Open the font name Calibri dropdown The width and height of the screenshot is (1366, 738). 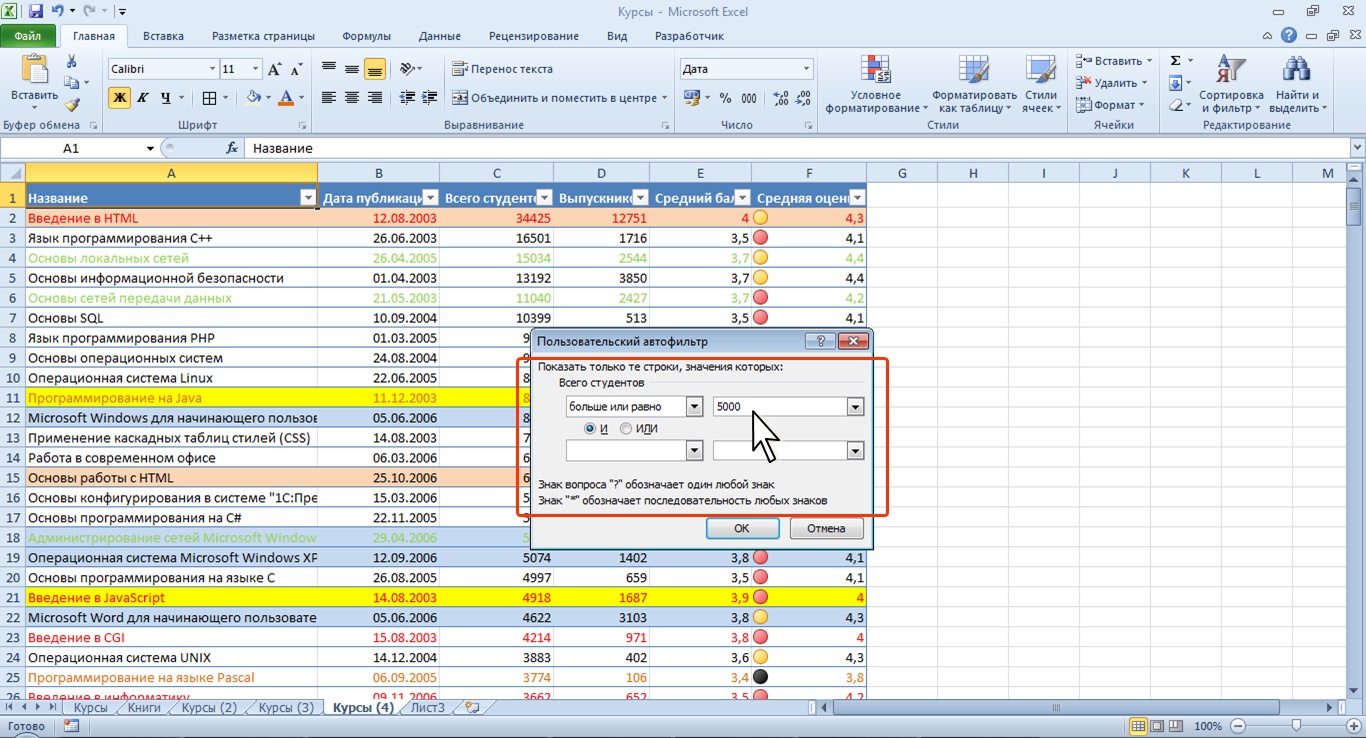coord(212,69)
